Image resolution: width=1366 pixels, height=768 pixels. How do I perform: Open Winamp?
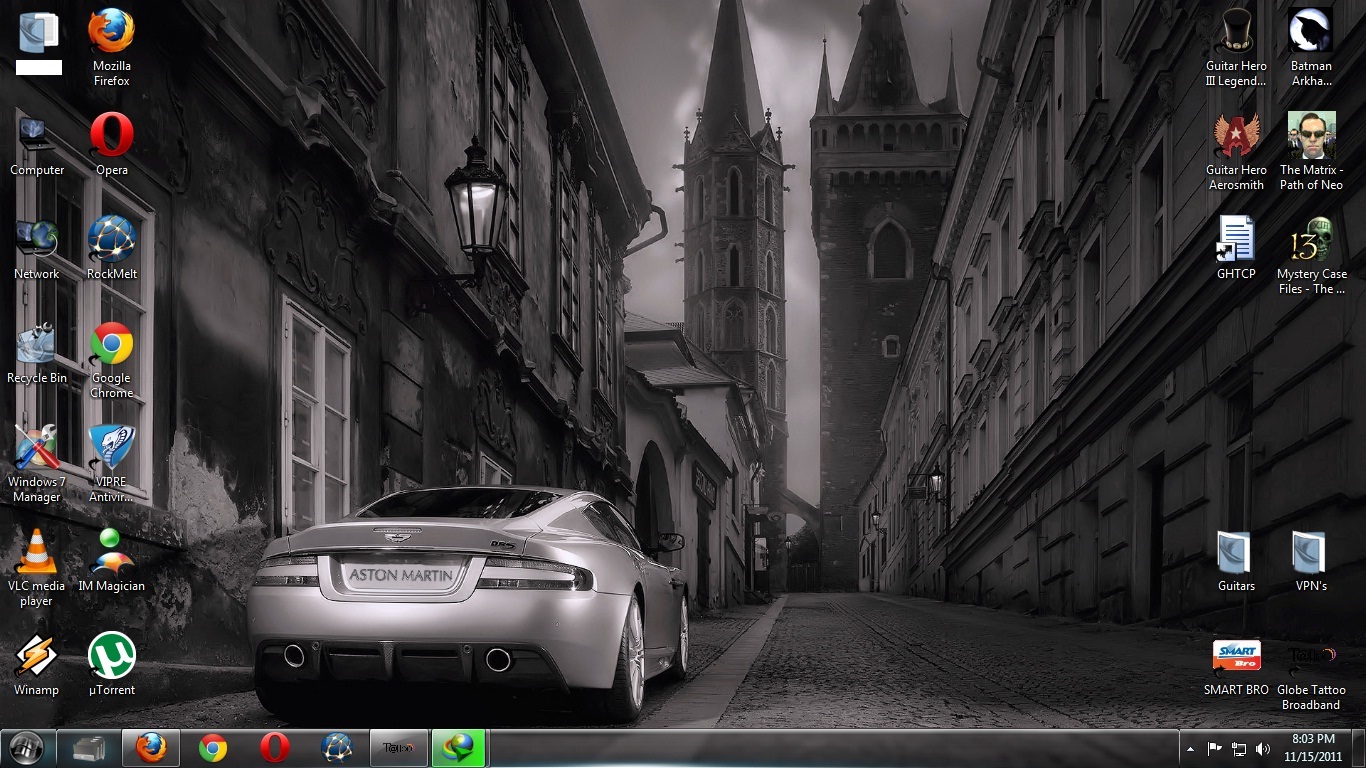[37, 655]
